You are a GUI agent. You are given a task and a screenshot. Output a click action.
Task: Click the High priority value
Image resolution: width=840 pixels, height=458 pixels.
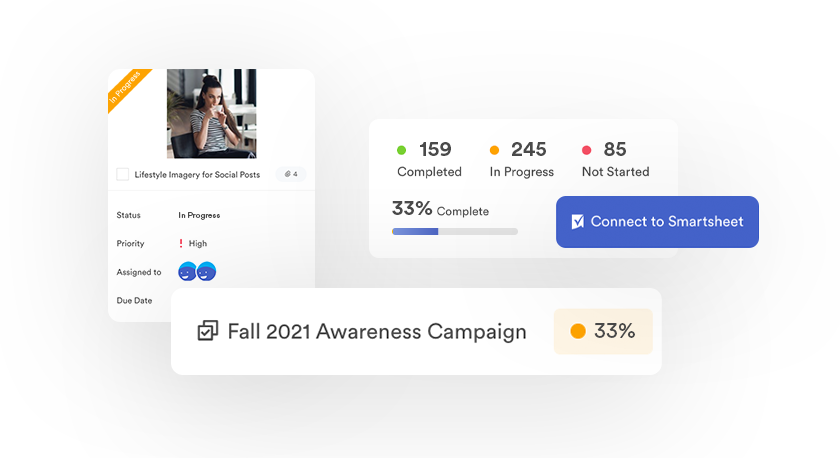pos(198,243)
